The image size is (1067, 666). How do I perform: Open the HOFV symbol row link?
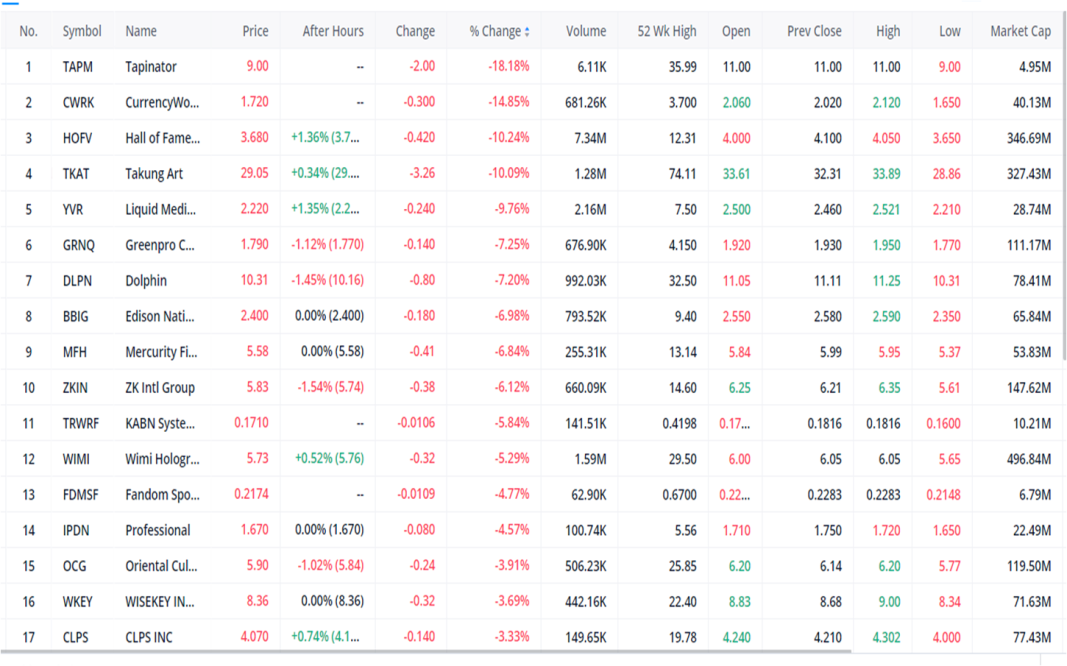coord(77,138)
